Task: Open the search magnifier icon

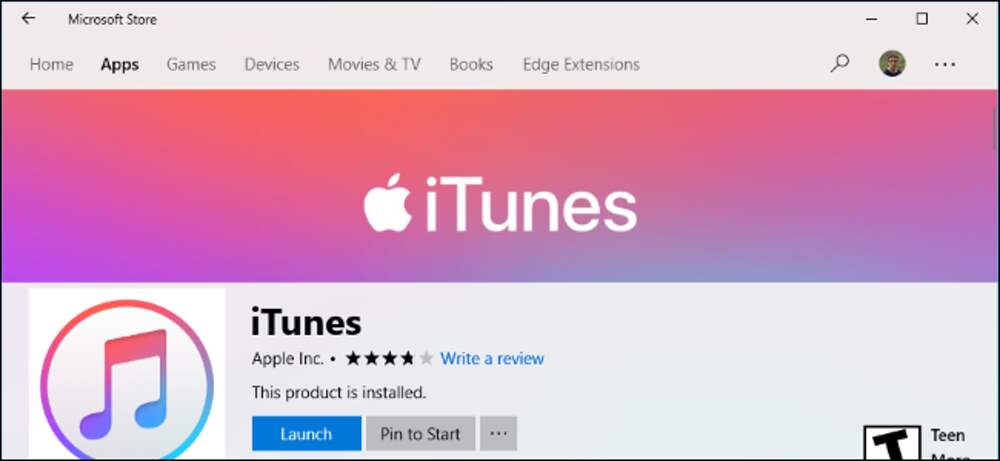Action: [x=840, y=63]
